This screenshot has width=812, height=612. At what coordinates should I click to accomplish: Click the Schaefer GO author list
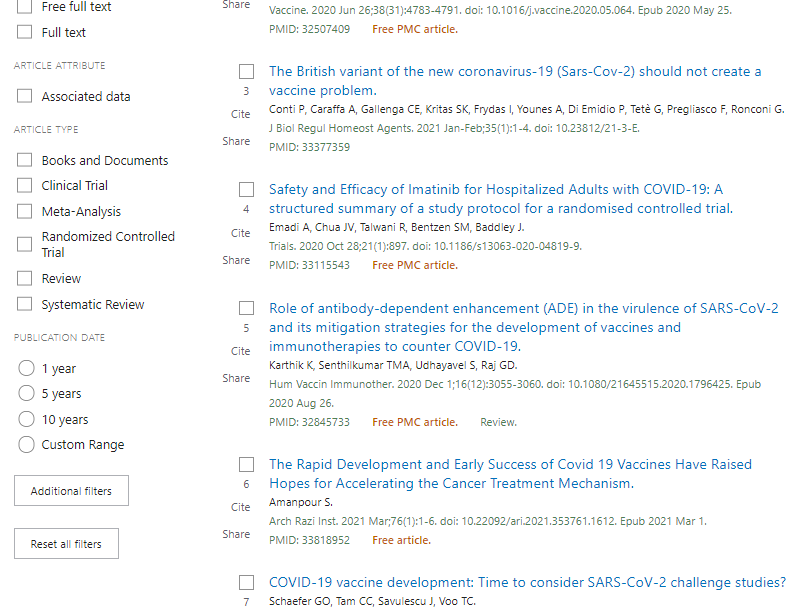pos(372,601)
